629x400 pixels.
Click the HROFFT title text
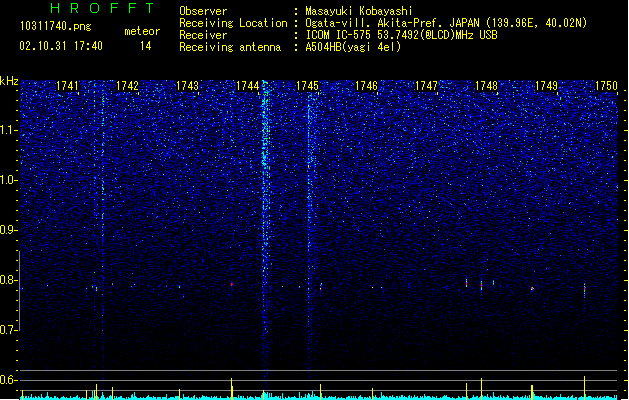(102, 8)
